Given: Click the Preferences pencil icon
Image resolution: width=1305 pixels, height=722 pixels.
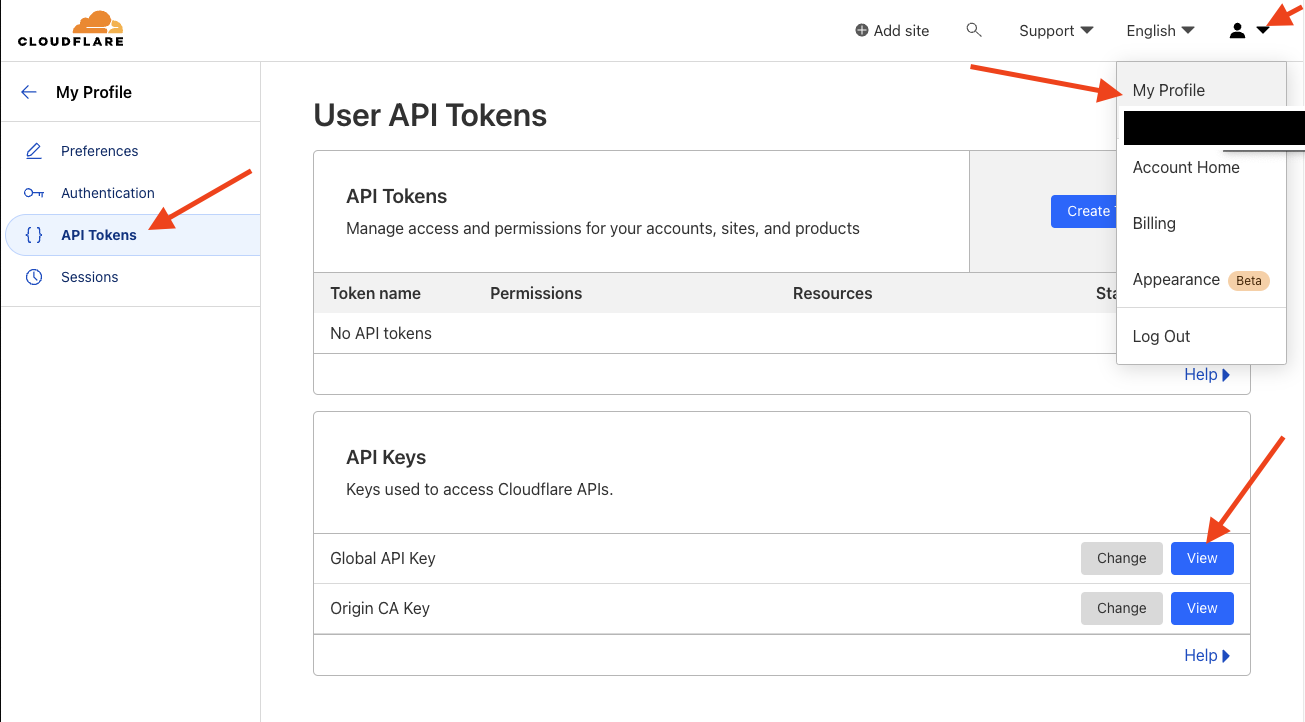Looking at the screenshot, I should click(x=34, y=151).
